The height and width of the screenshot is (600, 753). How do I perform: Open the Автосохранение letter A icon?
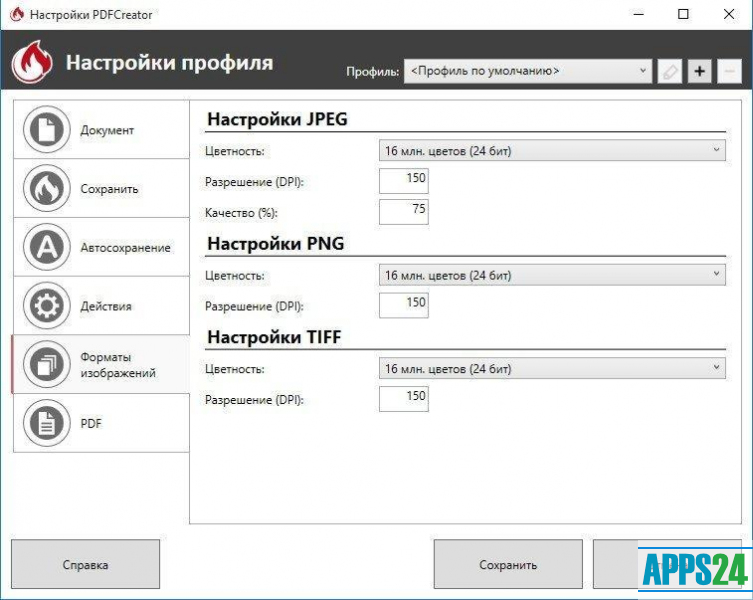47,247
